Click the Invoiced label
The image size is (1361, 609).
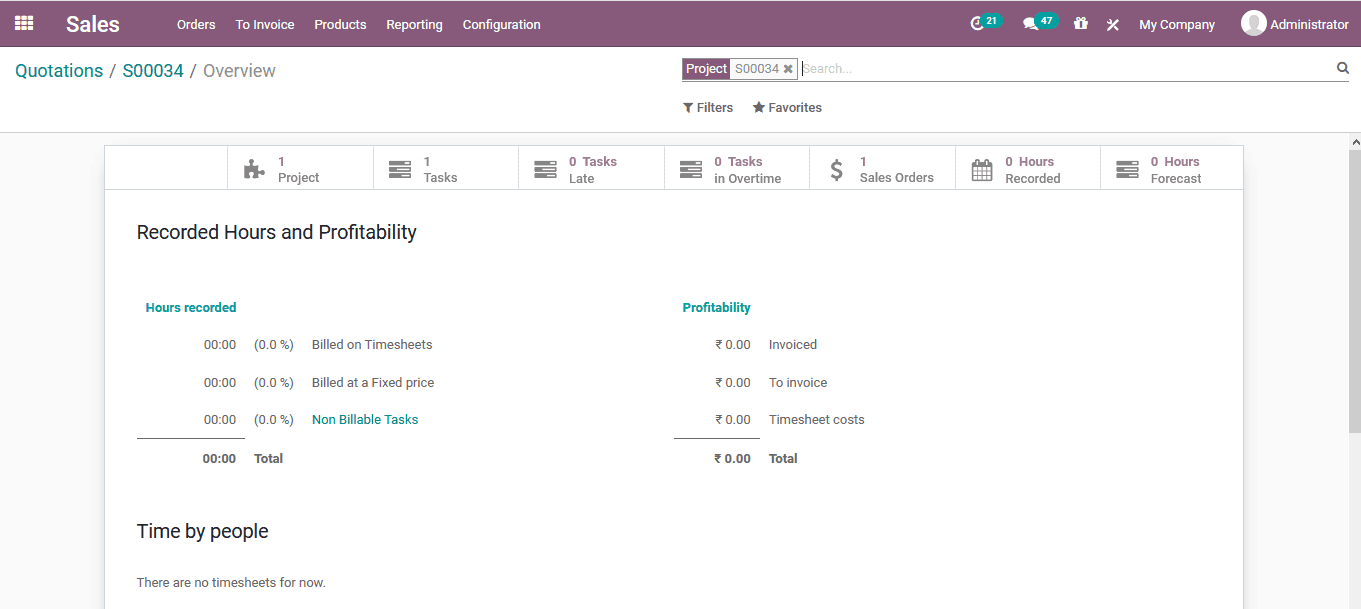(x=793, y=344)
